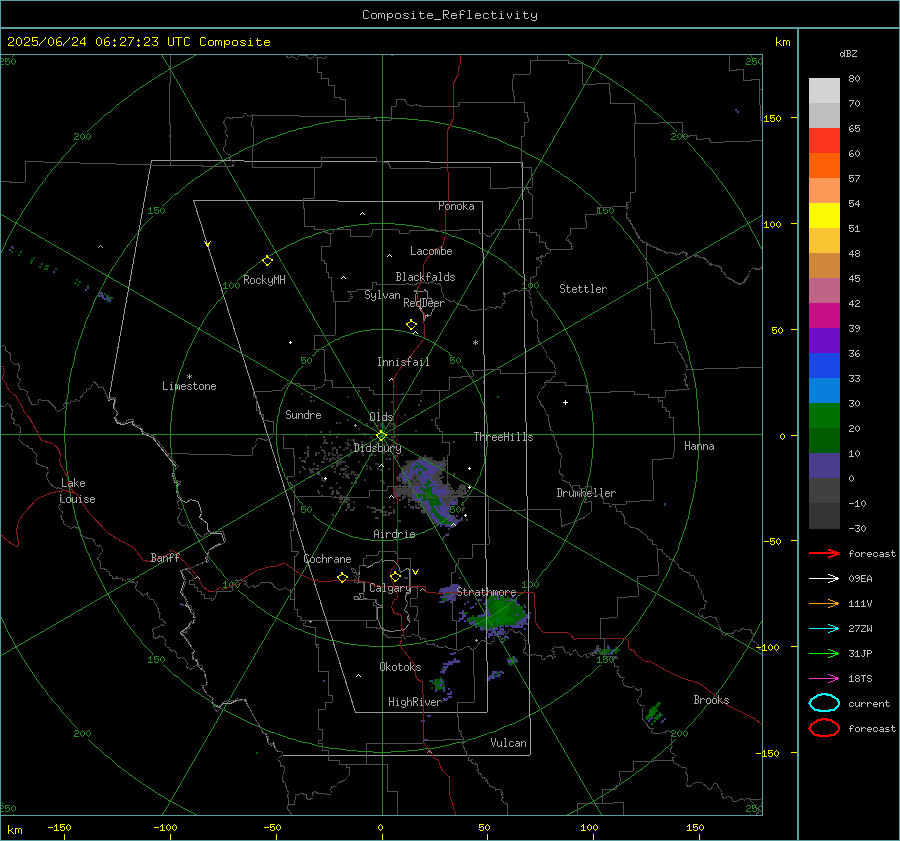Click the green radar echo below Strathmore
The image size is (900, 841).
pyautogui.click(x=498, y=615)
